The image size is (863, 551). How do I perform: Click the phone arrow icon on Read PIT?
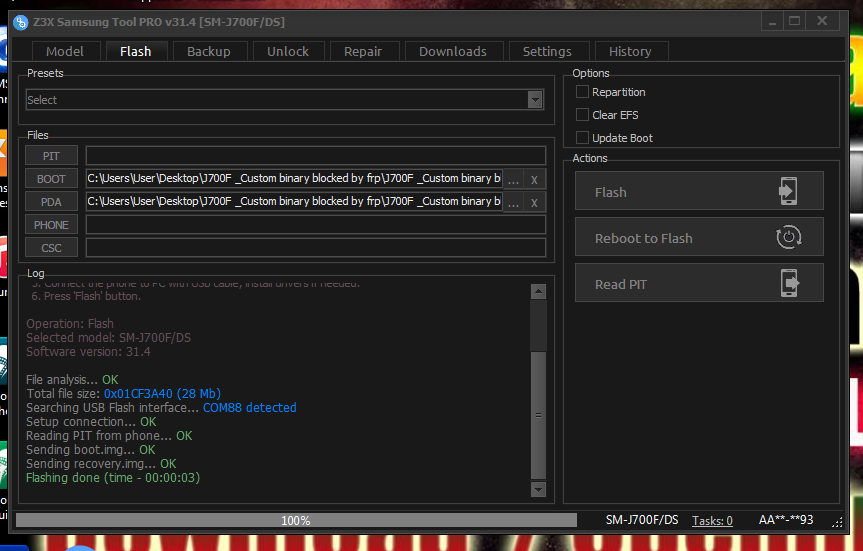790,283
